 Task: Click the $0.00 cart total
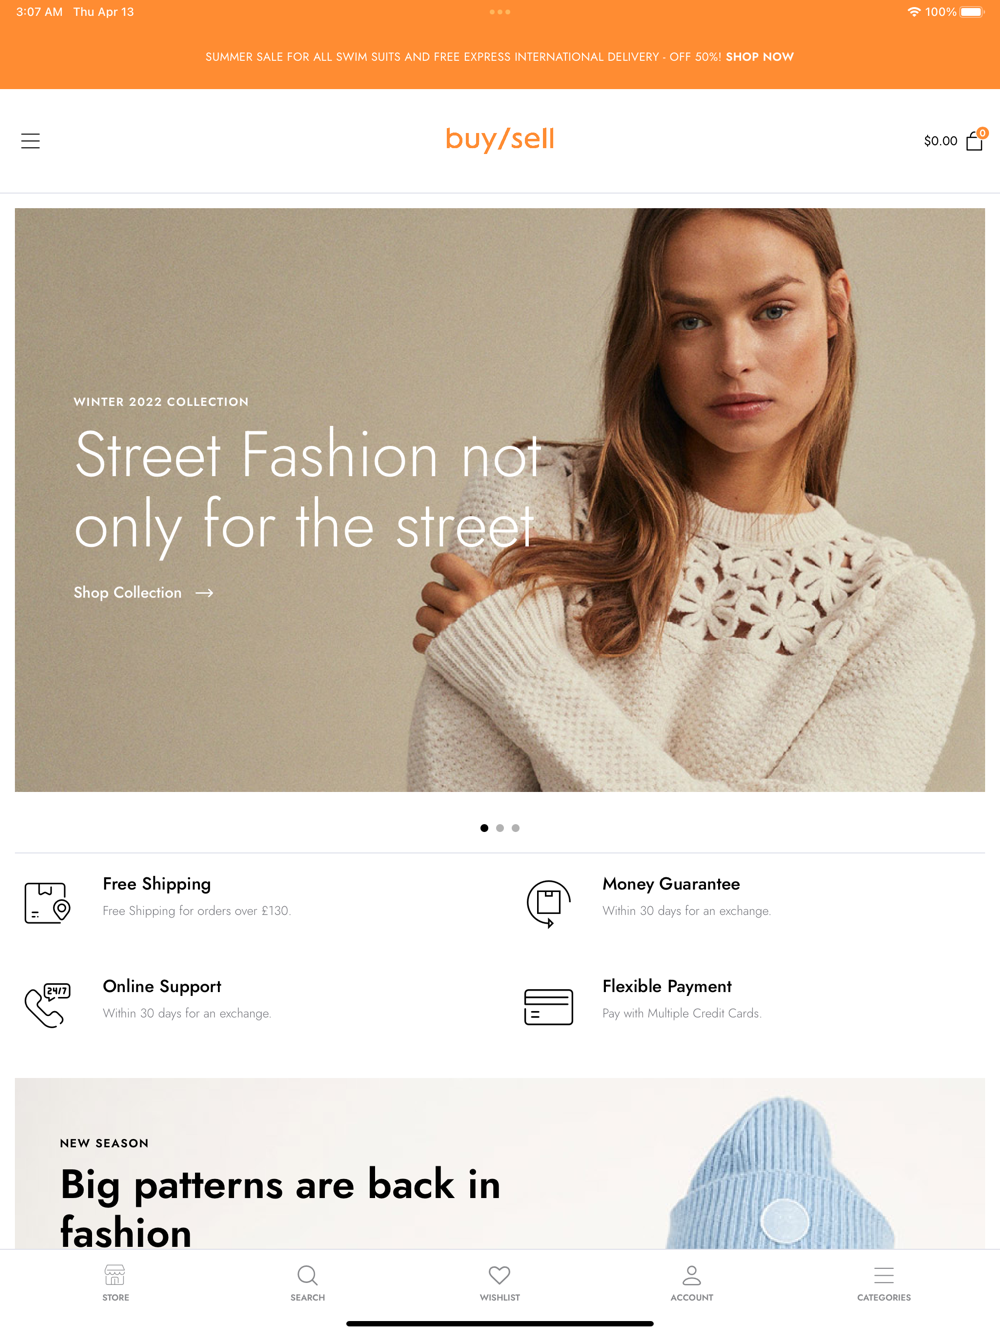(x=941, y=141)
